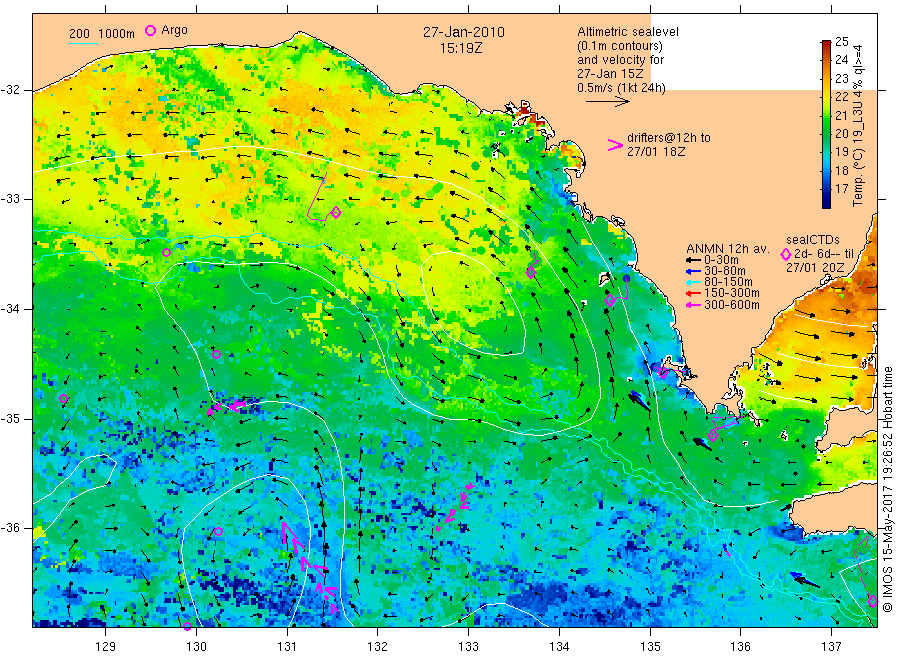
Task: Click the 0.5m/s (1kt 24h) label
Action: [622, 88]
